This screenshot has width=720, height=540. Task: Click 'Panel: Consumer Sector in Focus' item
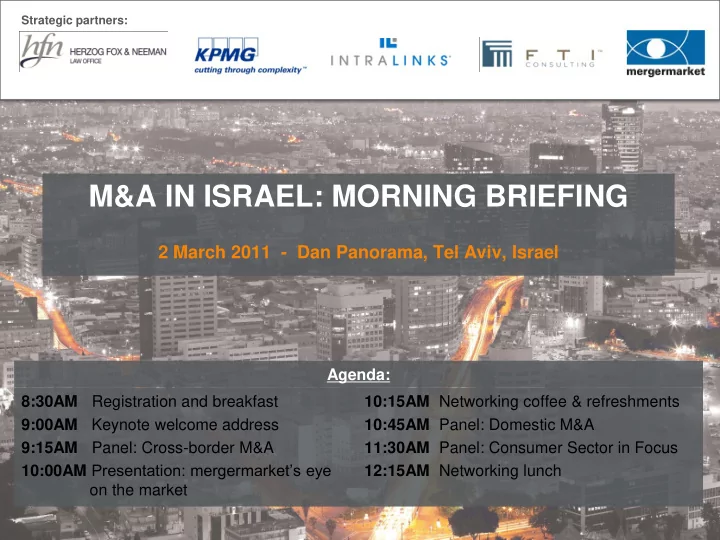pos(558,447)
